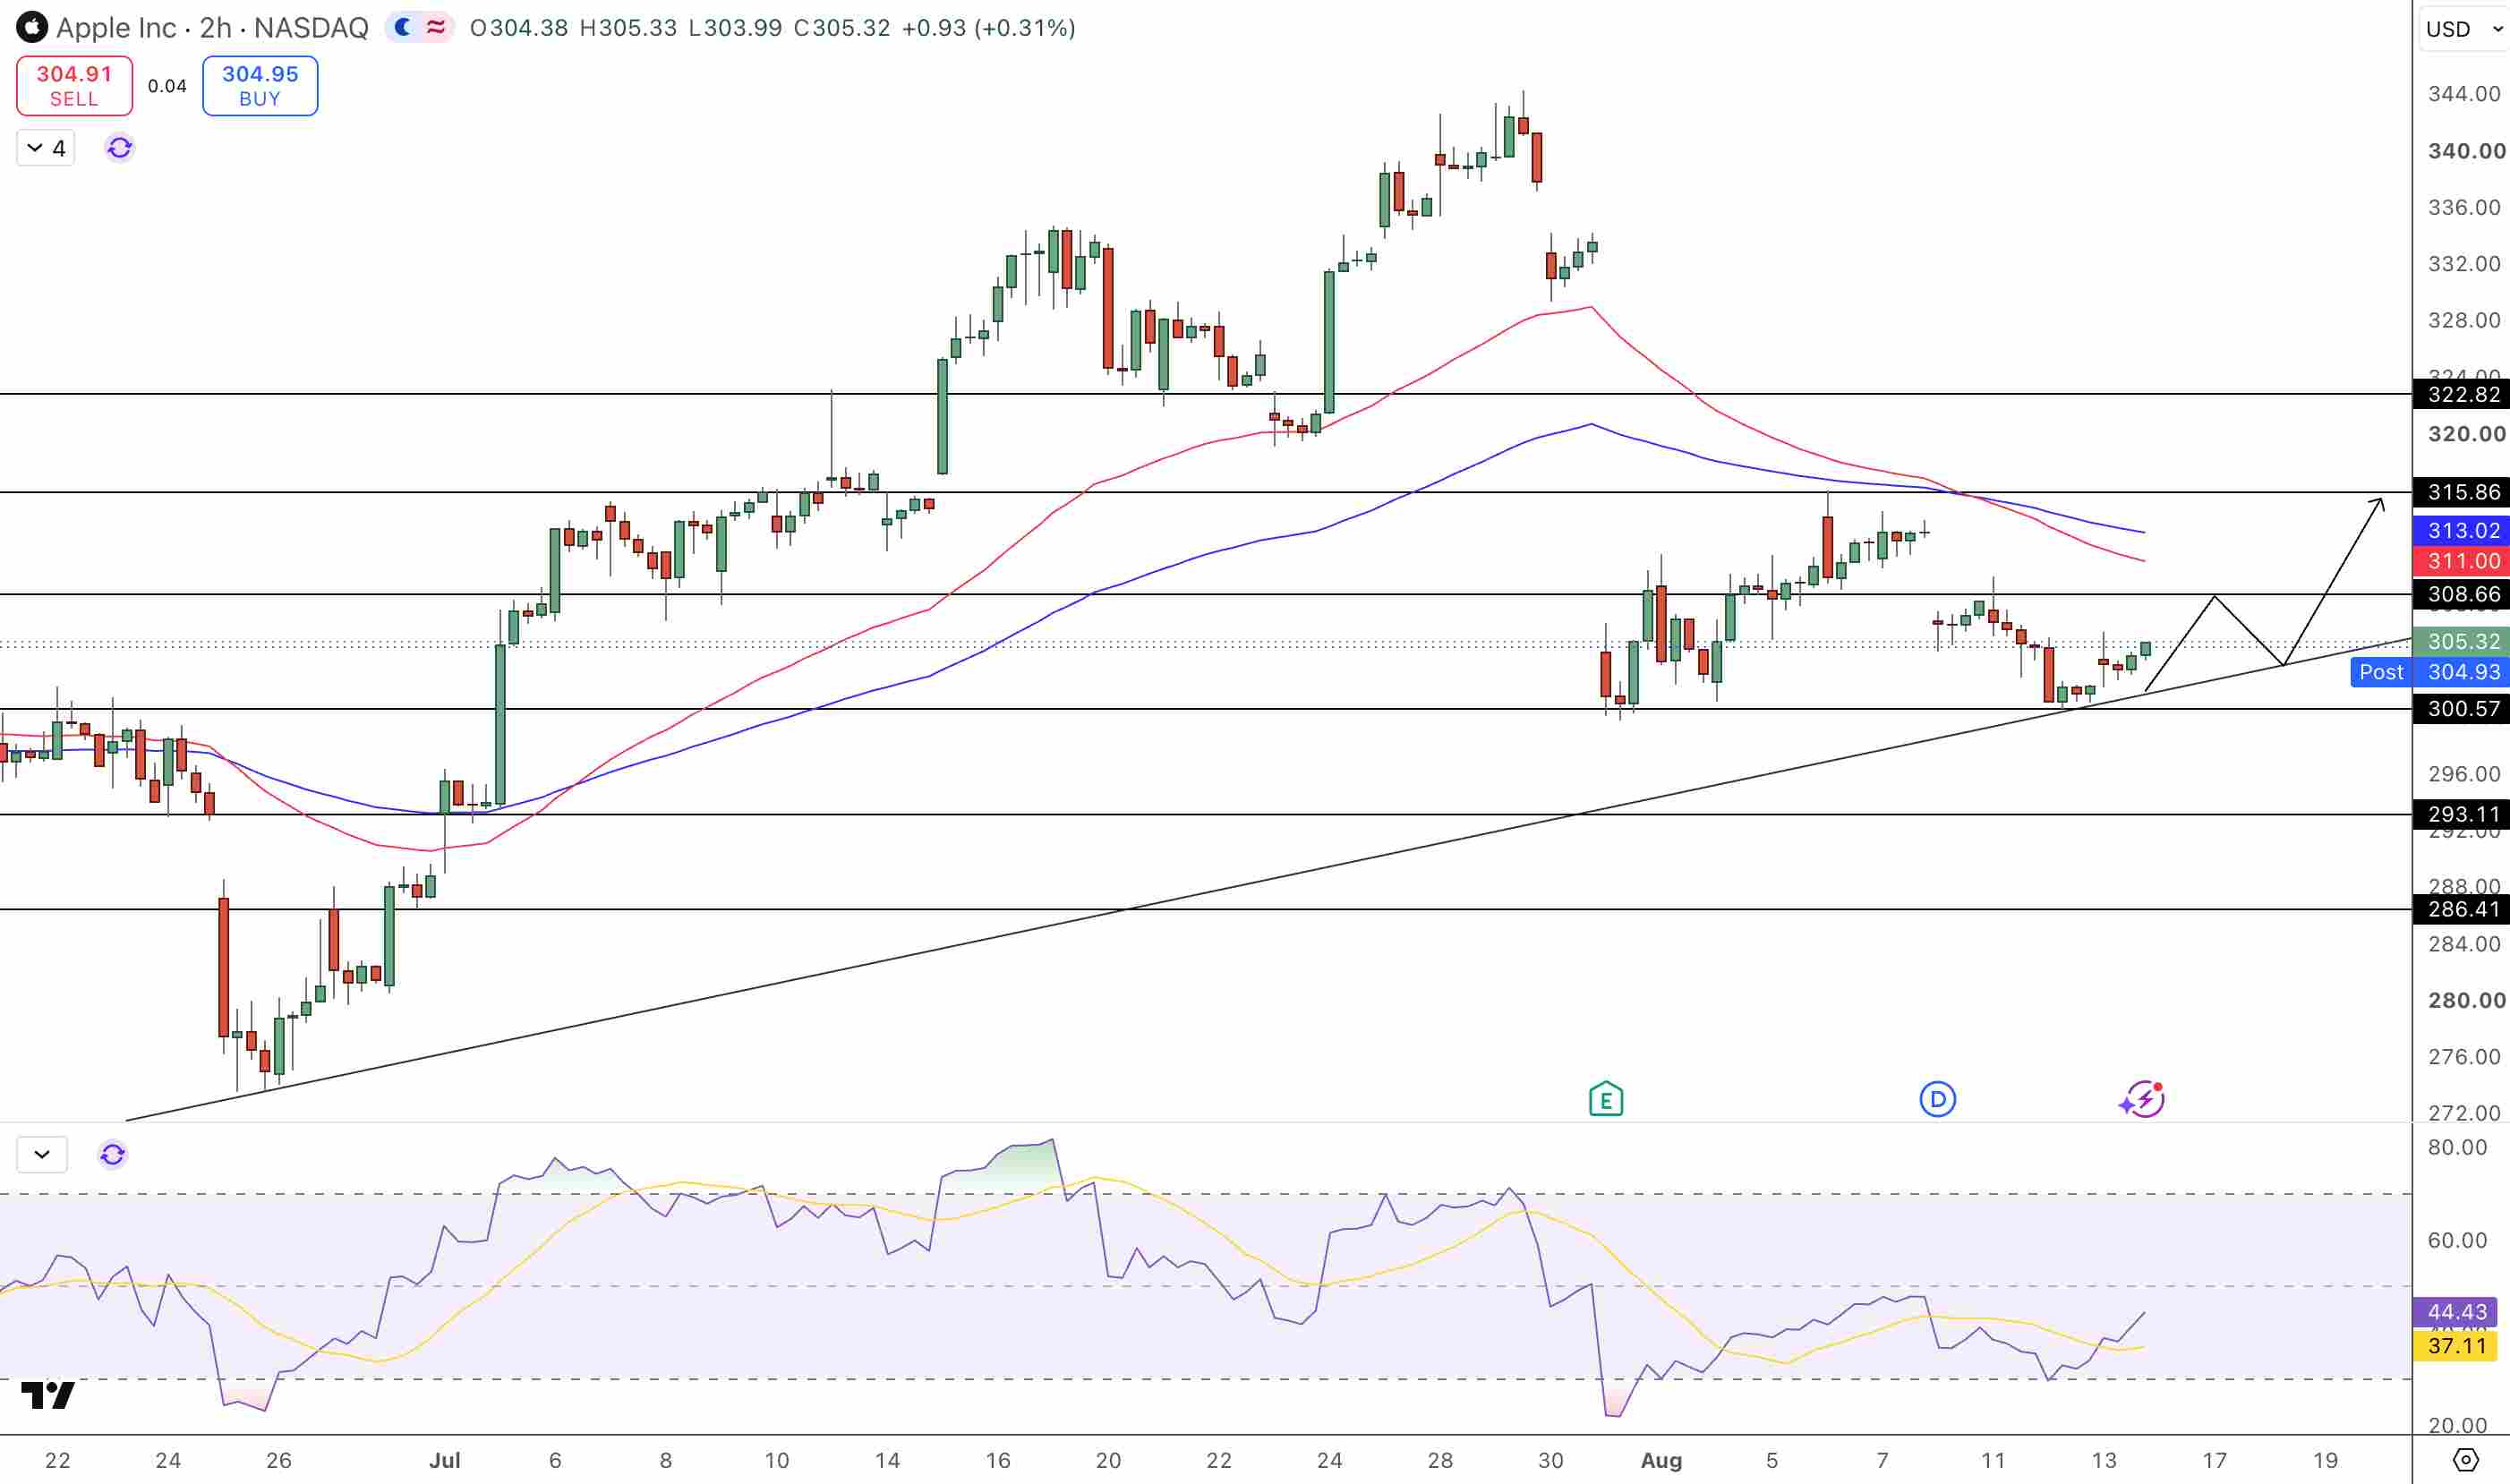Image resolution: width=2510 pixels, height=1484 pixels.
Task: Click date 17 on the time axis
Action: click(x=2215, y=1460)
